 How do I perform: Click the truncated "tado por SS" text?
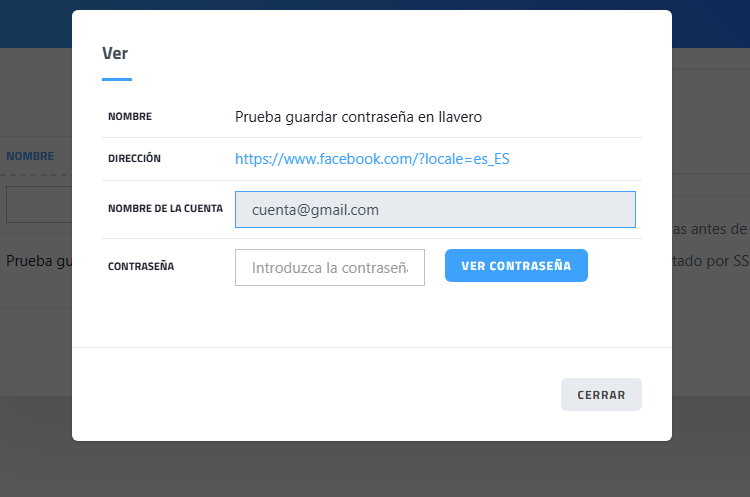tap(709, 261)
